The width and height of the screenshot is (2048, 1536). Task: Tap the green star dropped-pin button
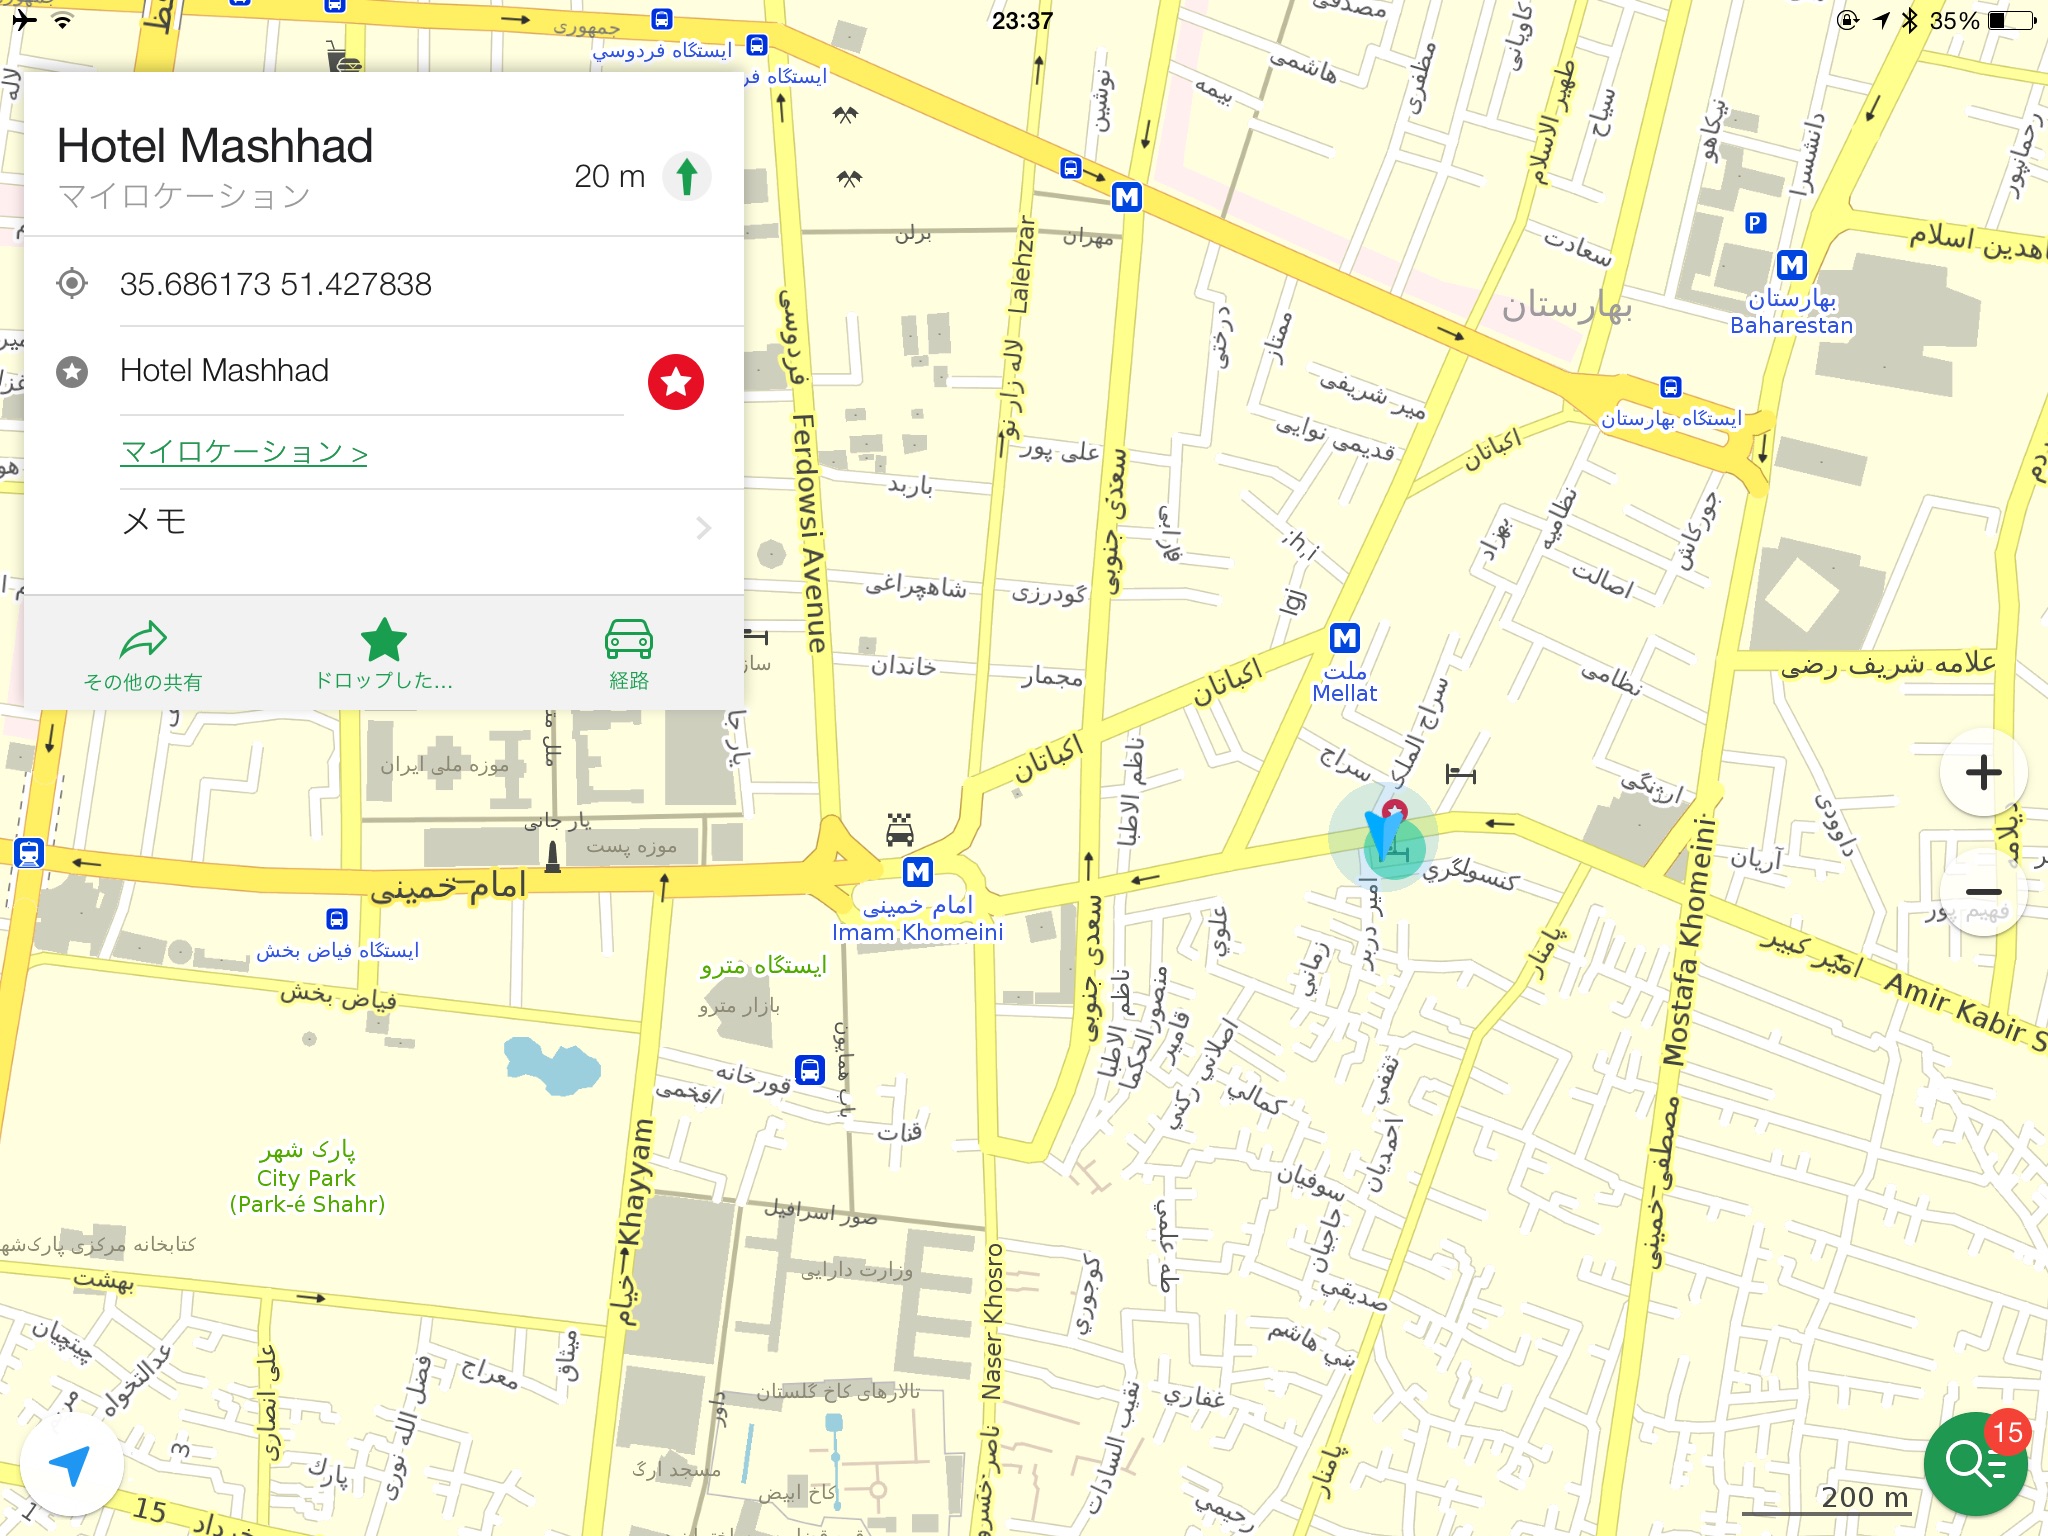click(384, 655)
